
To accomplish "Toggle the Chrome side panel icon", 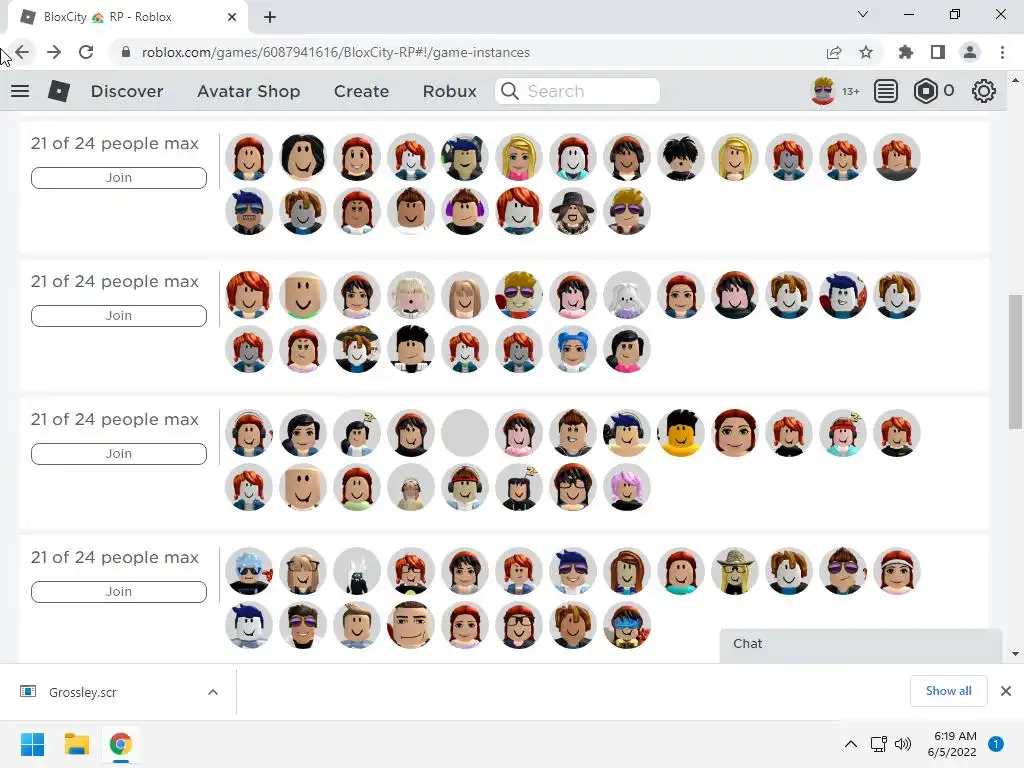I will coord(938,52).
